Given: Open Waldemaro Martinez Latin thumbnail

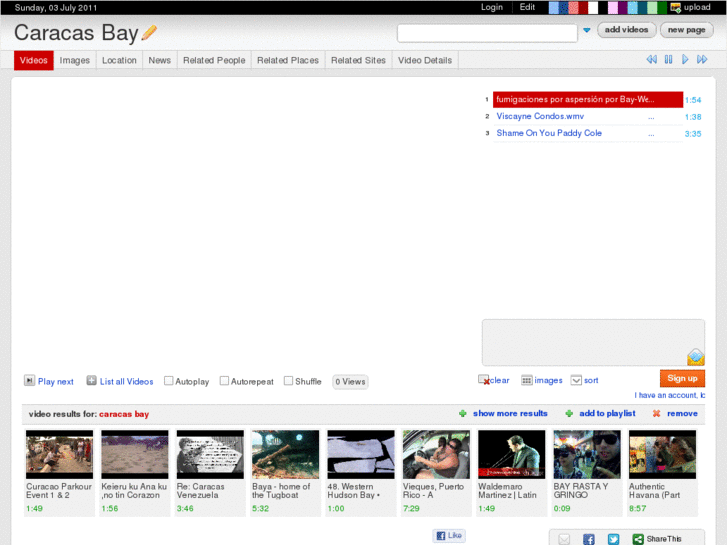Looking at the screenshot, I should tap(512, 454).
